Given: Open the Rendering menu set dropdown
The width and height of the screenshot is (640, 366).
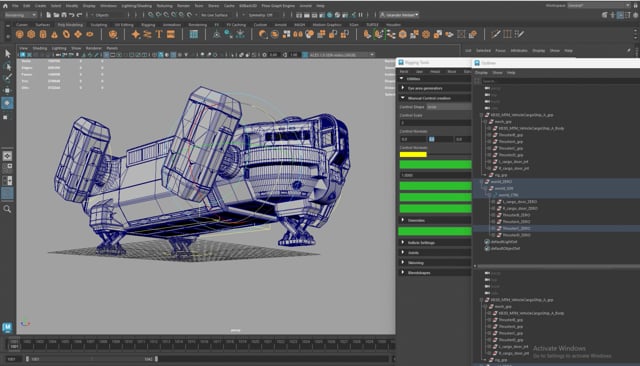Looking at the screenshot, I should click(x=20, y=15).
